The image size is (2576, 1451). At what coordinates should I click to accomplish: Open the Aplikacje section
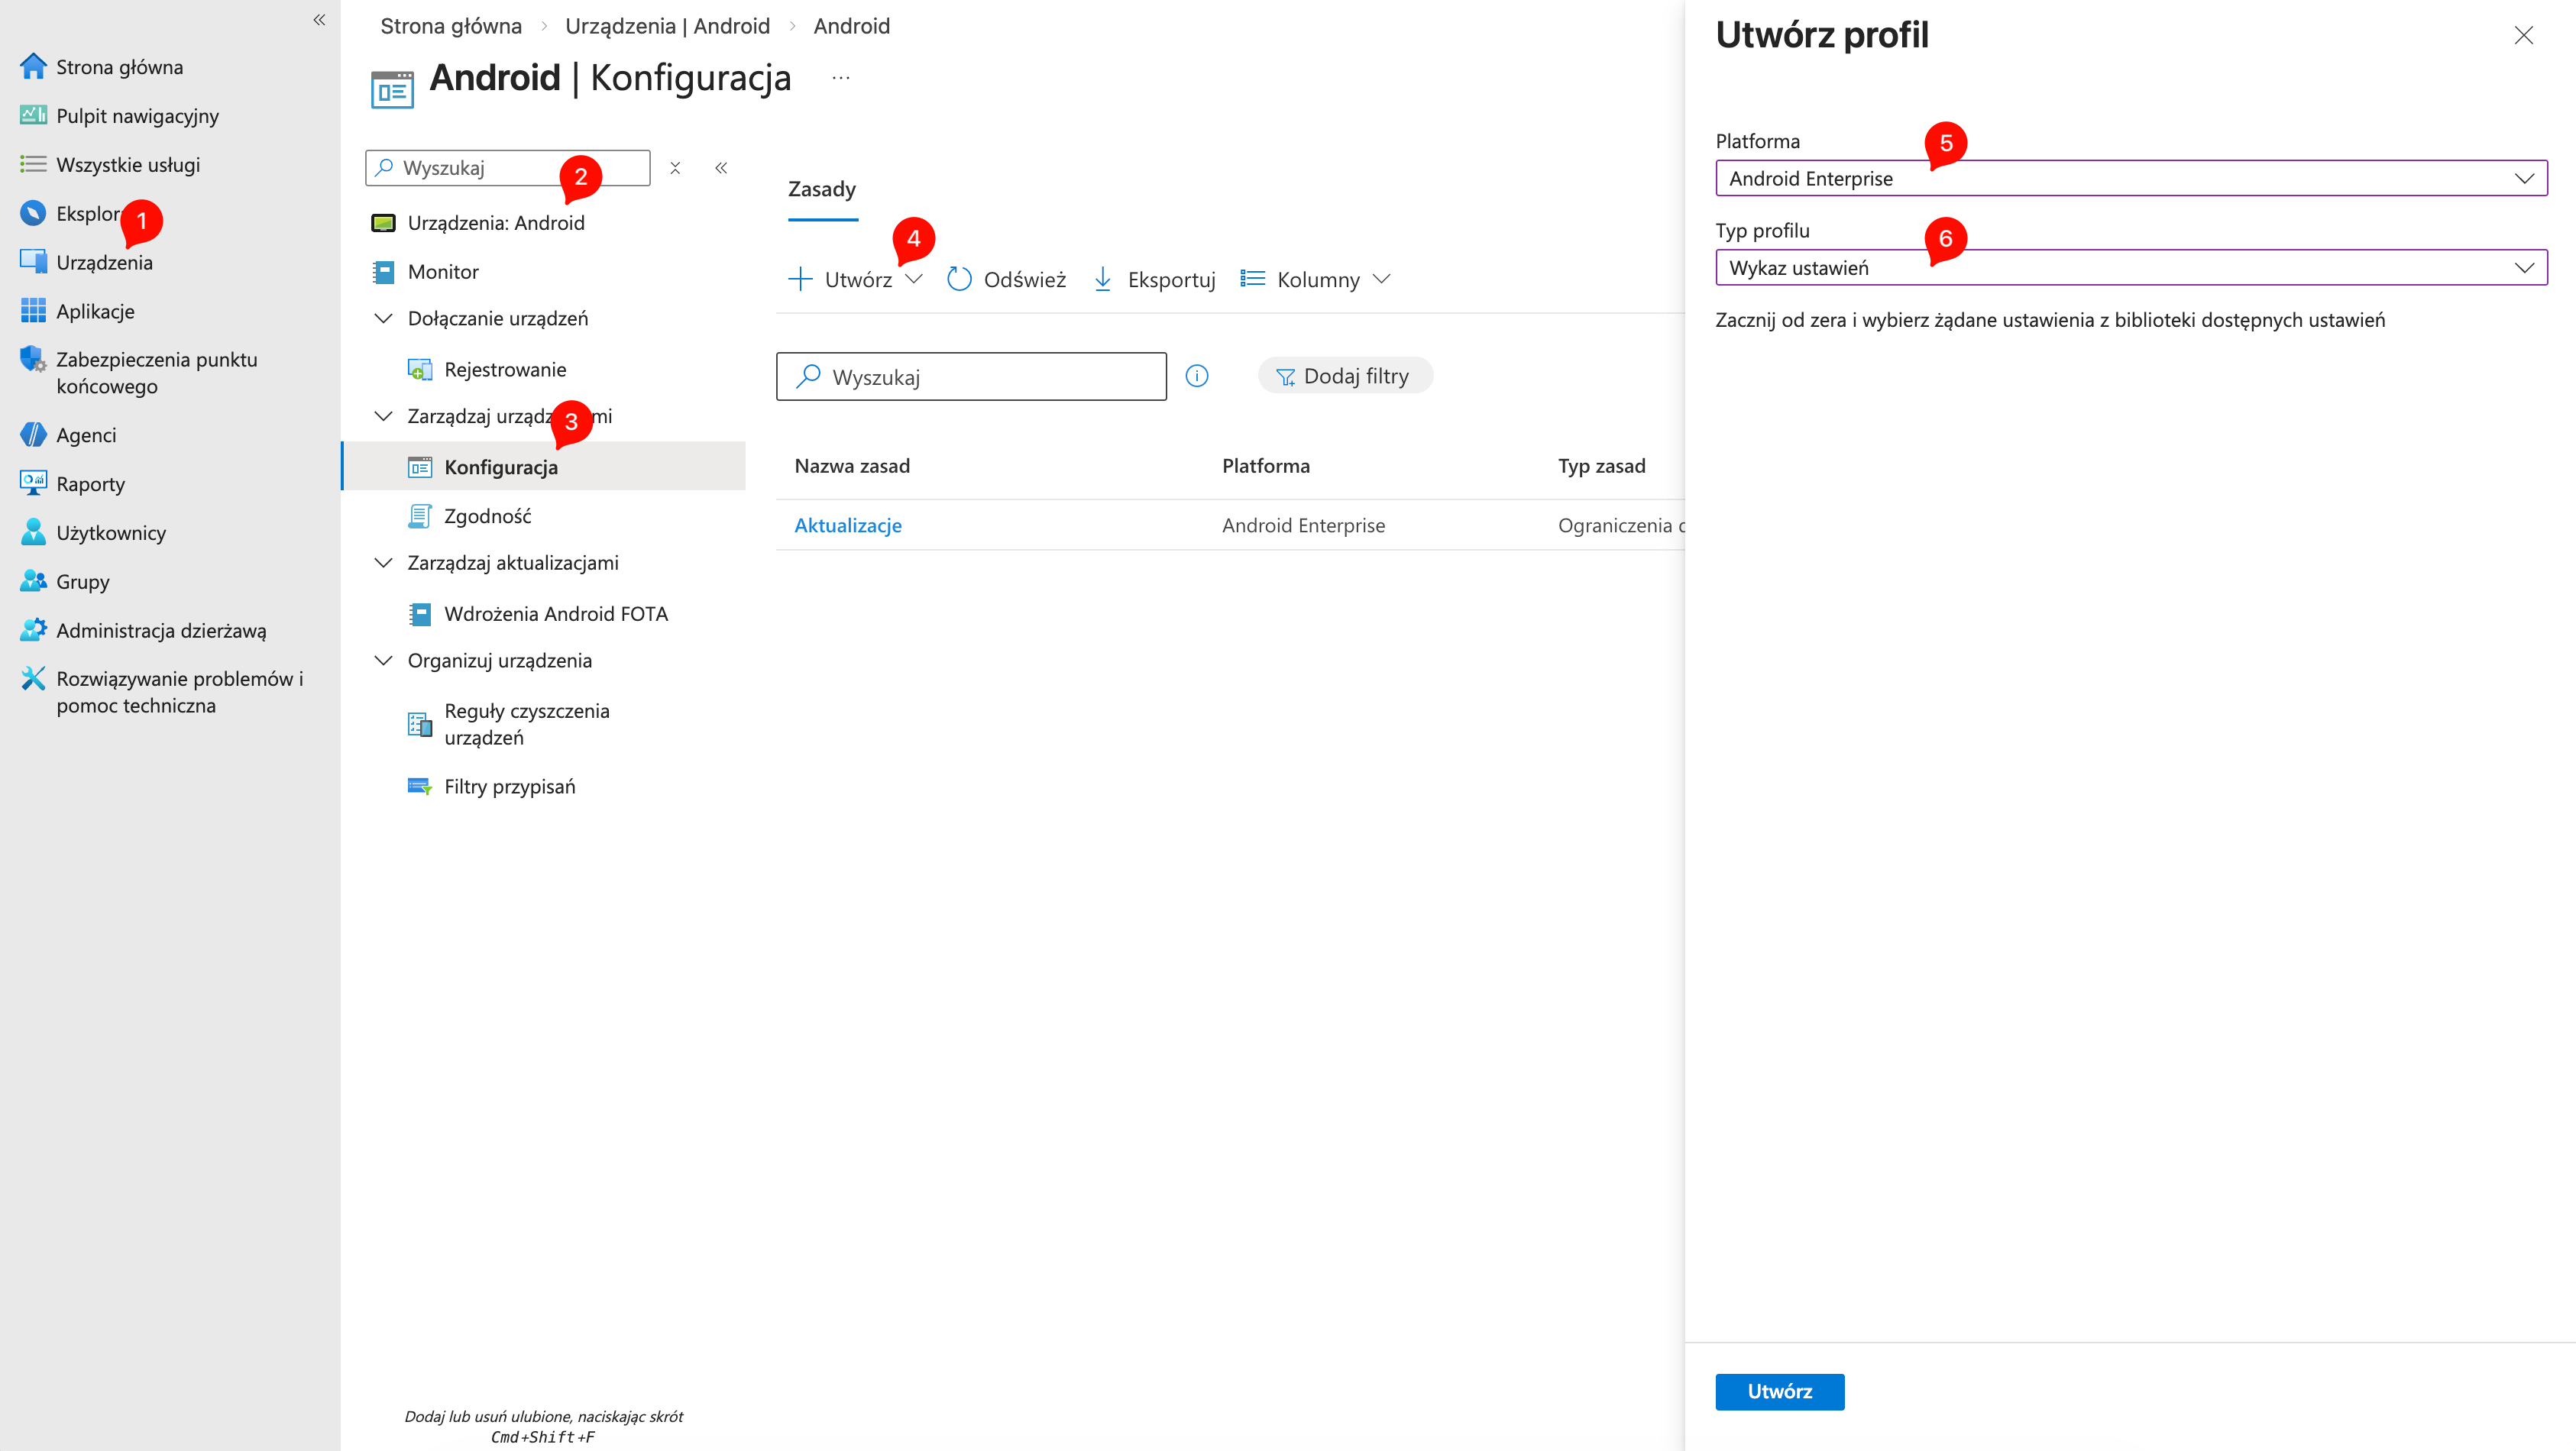95,310
